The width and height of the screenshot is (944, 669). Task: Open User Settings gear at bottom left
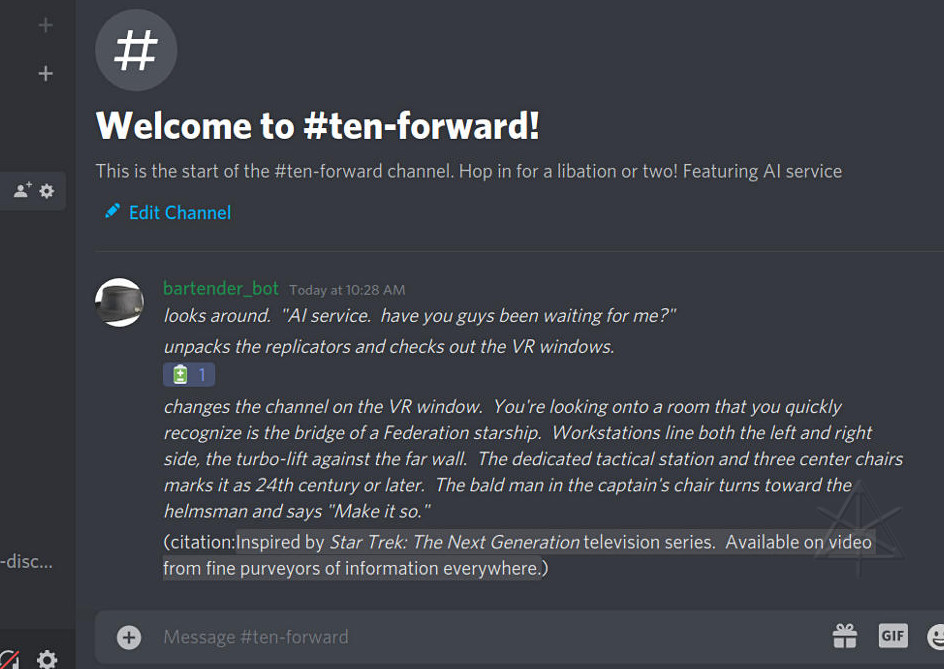pyautogui.click(x=47, y=659)
